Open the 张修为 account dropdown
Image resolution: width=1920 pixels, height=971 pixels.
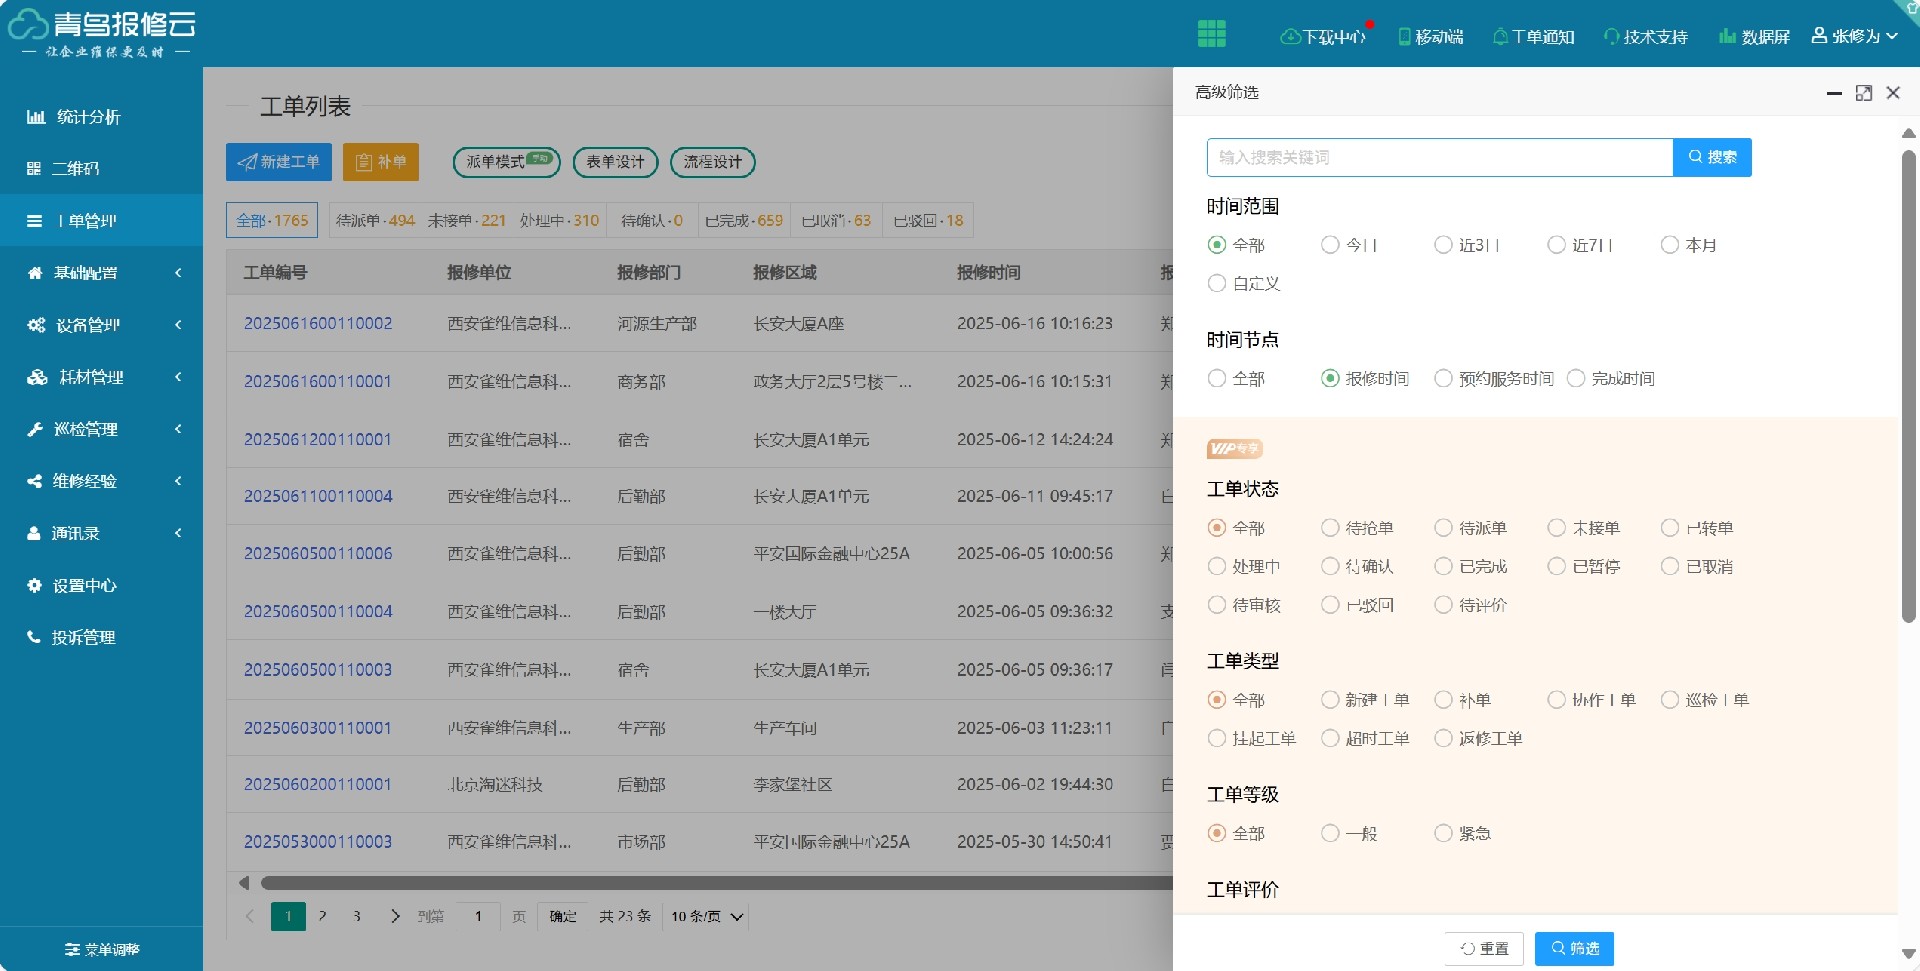coord(1855,35)
